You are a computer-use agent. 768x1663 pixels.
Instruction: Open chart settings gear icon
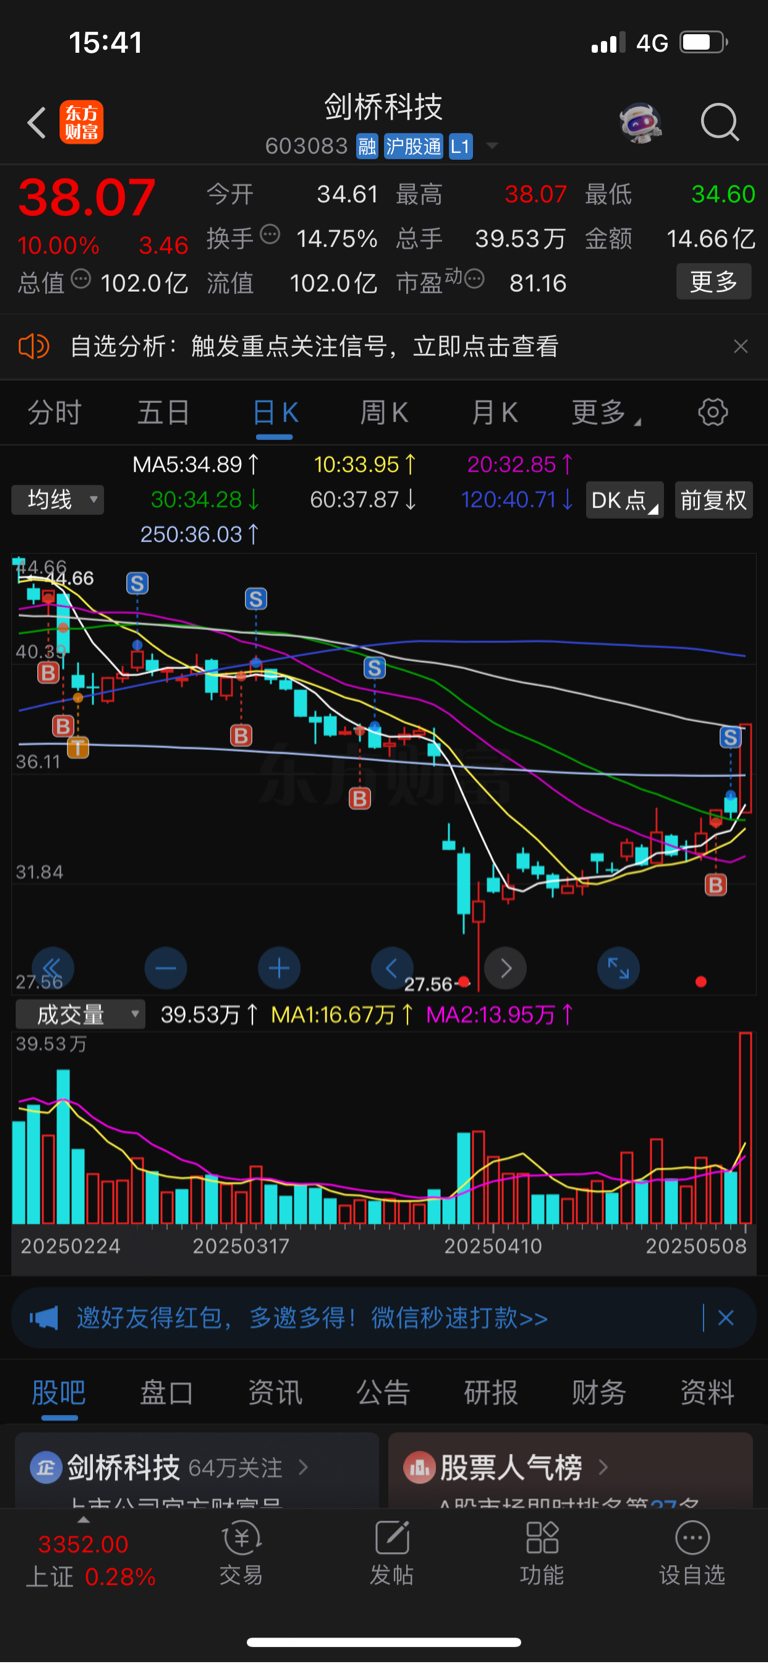pyautogui.click(x=713, y=412)
